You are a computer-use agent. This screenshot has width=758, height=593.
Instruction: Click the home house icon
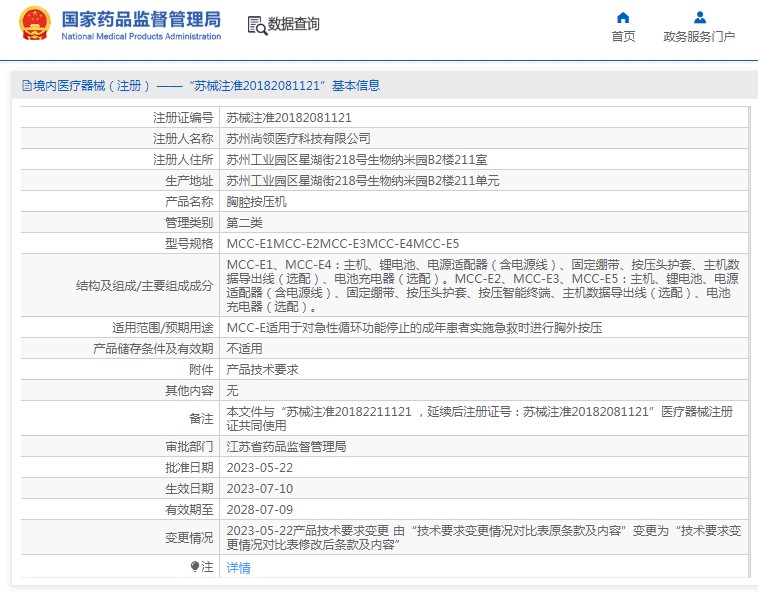click(x=623, y=17)
